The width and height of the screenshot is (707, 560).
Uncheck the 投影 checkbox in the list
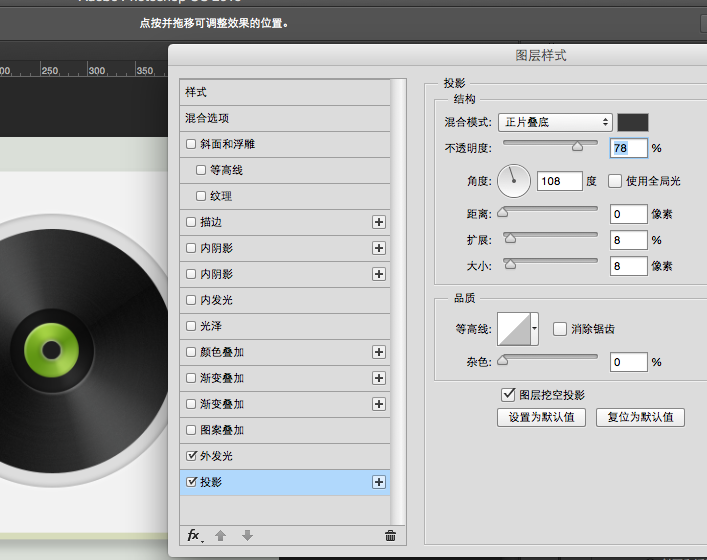click(x=191, y=482)
